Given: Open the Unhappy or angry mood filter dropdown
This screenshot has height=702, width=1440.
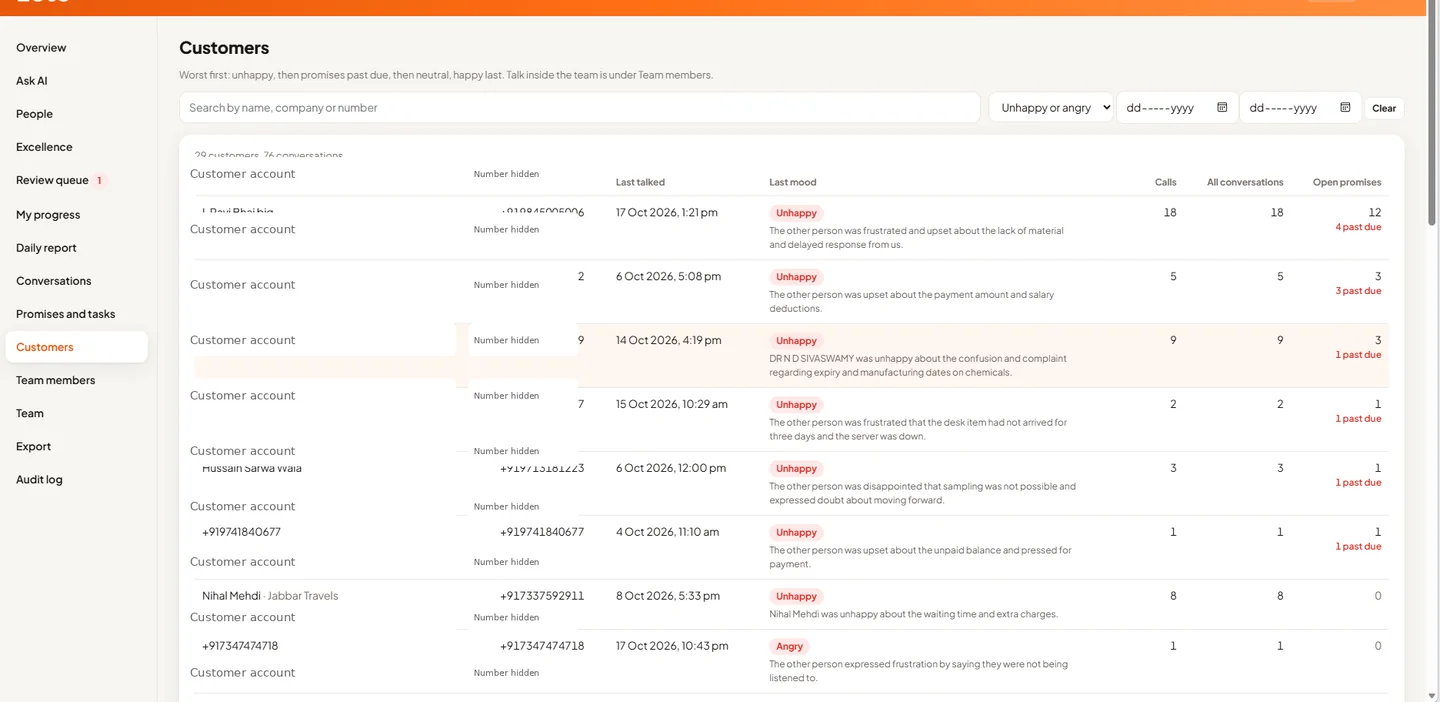Looking at the screenshot, I should [1051, 108].
